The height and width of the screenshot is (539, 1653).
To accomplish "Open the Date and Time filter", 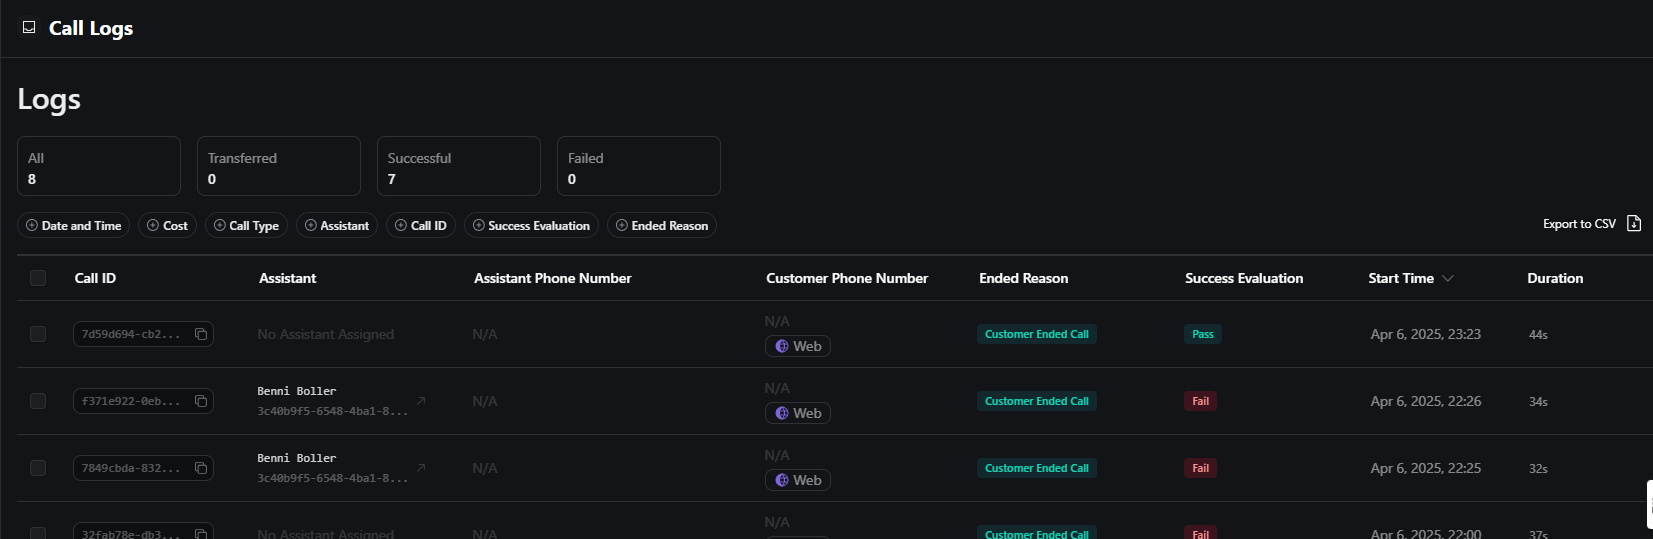I will pos(73,225).
